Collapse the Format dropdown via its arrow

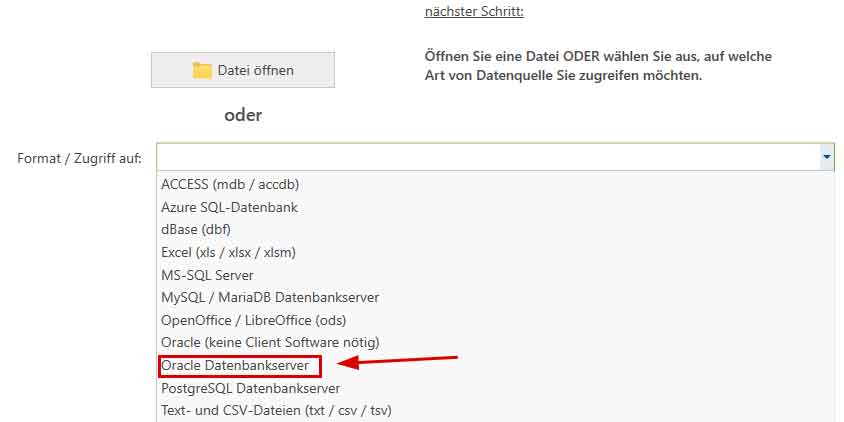pyautogui.click(x=826, y=157)
